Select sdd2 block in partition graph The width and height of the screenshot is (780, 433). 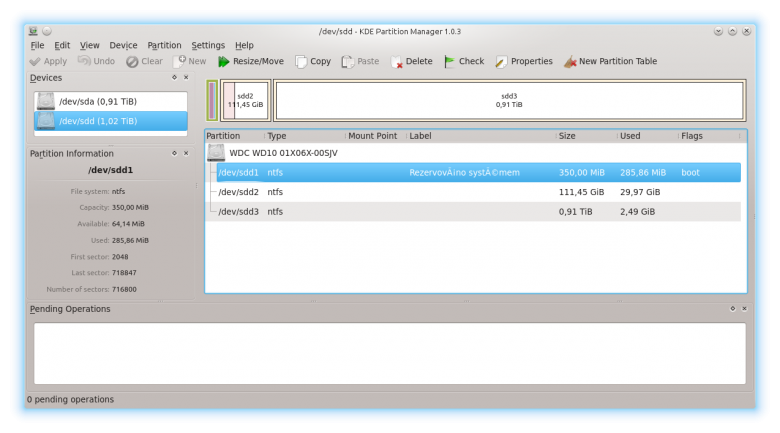coord(245,101)
